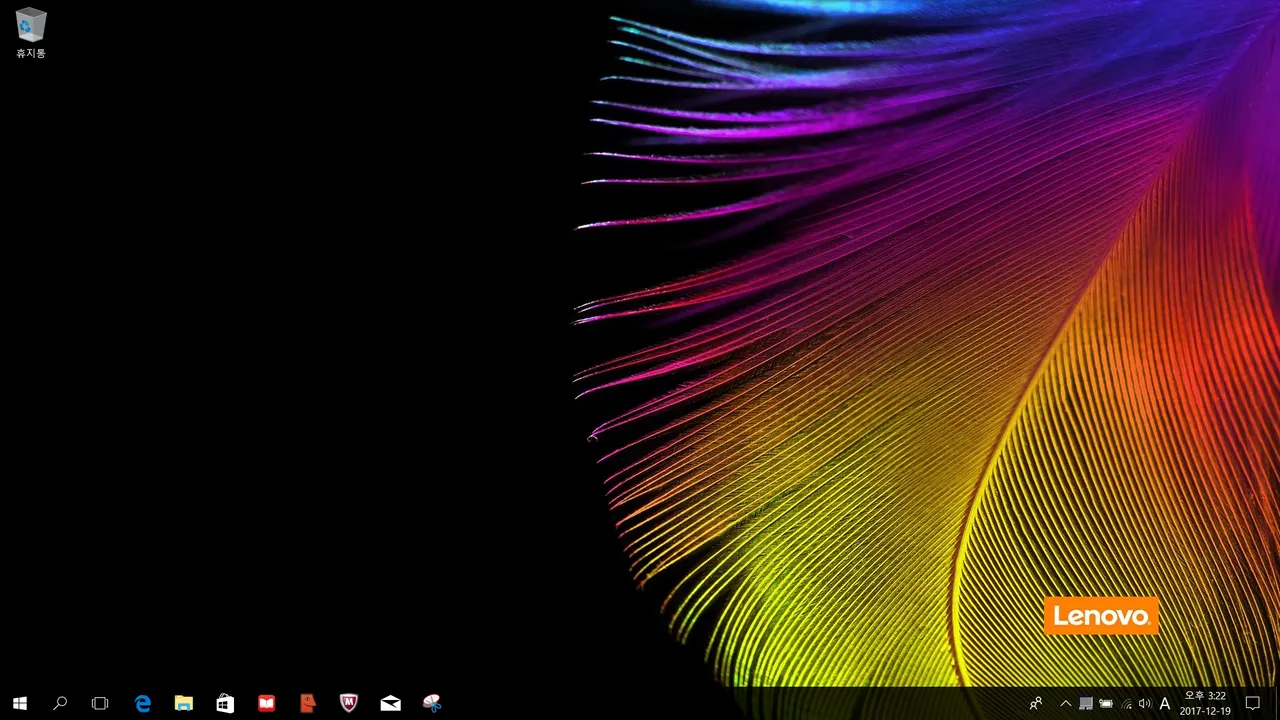
Task: Open the Mail app from the taskbar
Action: click(x=390, y=703)
